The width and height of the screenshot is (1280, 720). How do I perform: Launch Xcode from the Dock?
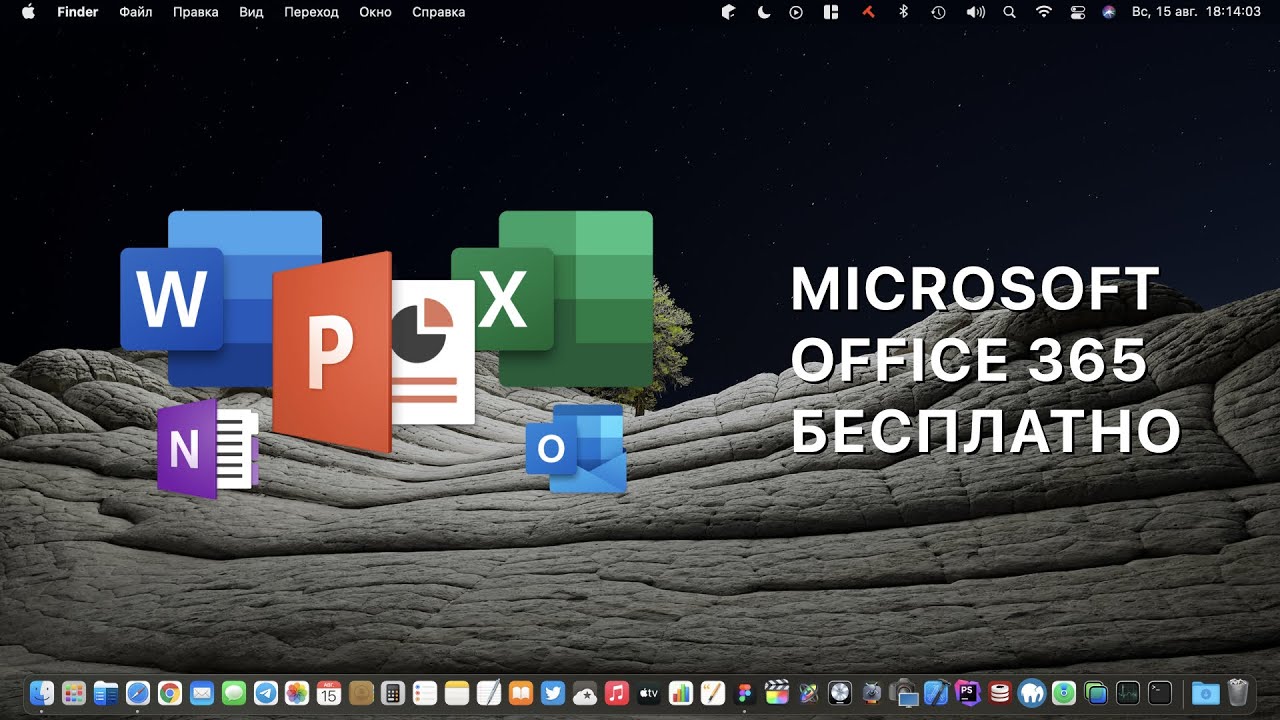(x=935, y=692)
